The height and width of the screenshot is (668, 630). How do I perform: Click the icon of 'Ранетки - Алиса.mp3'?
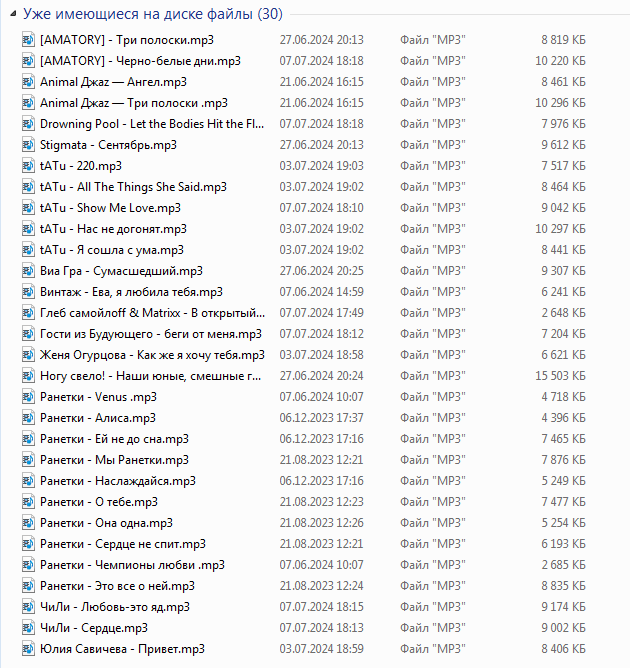28,418
